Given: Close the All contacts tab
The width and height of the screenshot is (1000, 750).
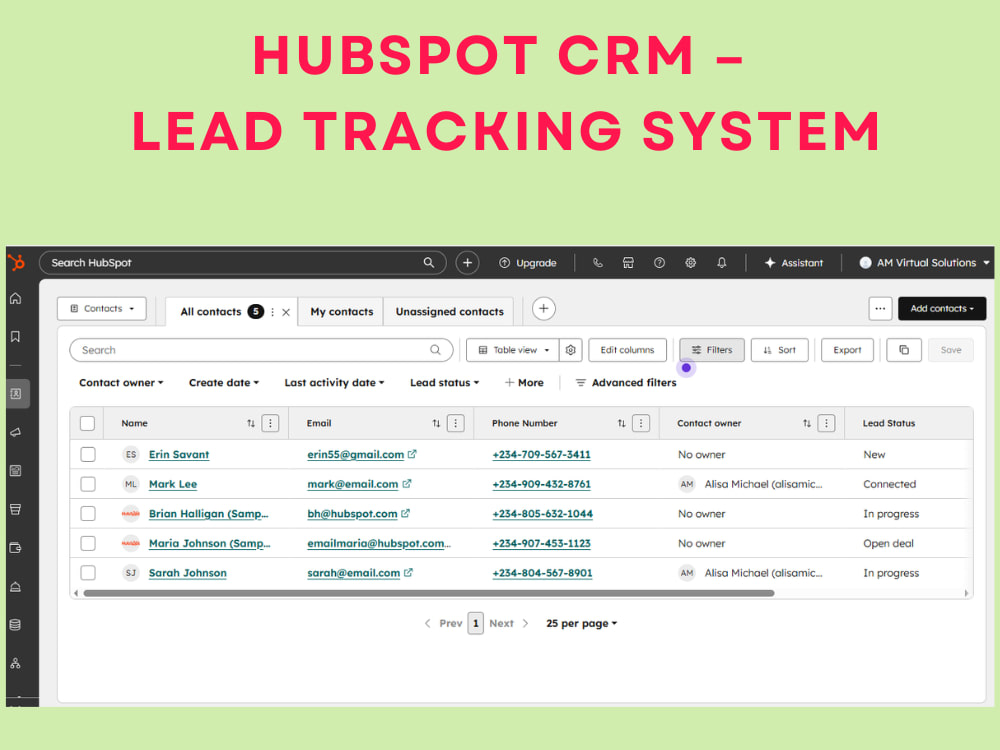Looking at the screenshot, I should pyautogui.click(x=286, y=312).
